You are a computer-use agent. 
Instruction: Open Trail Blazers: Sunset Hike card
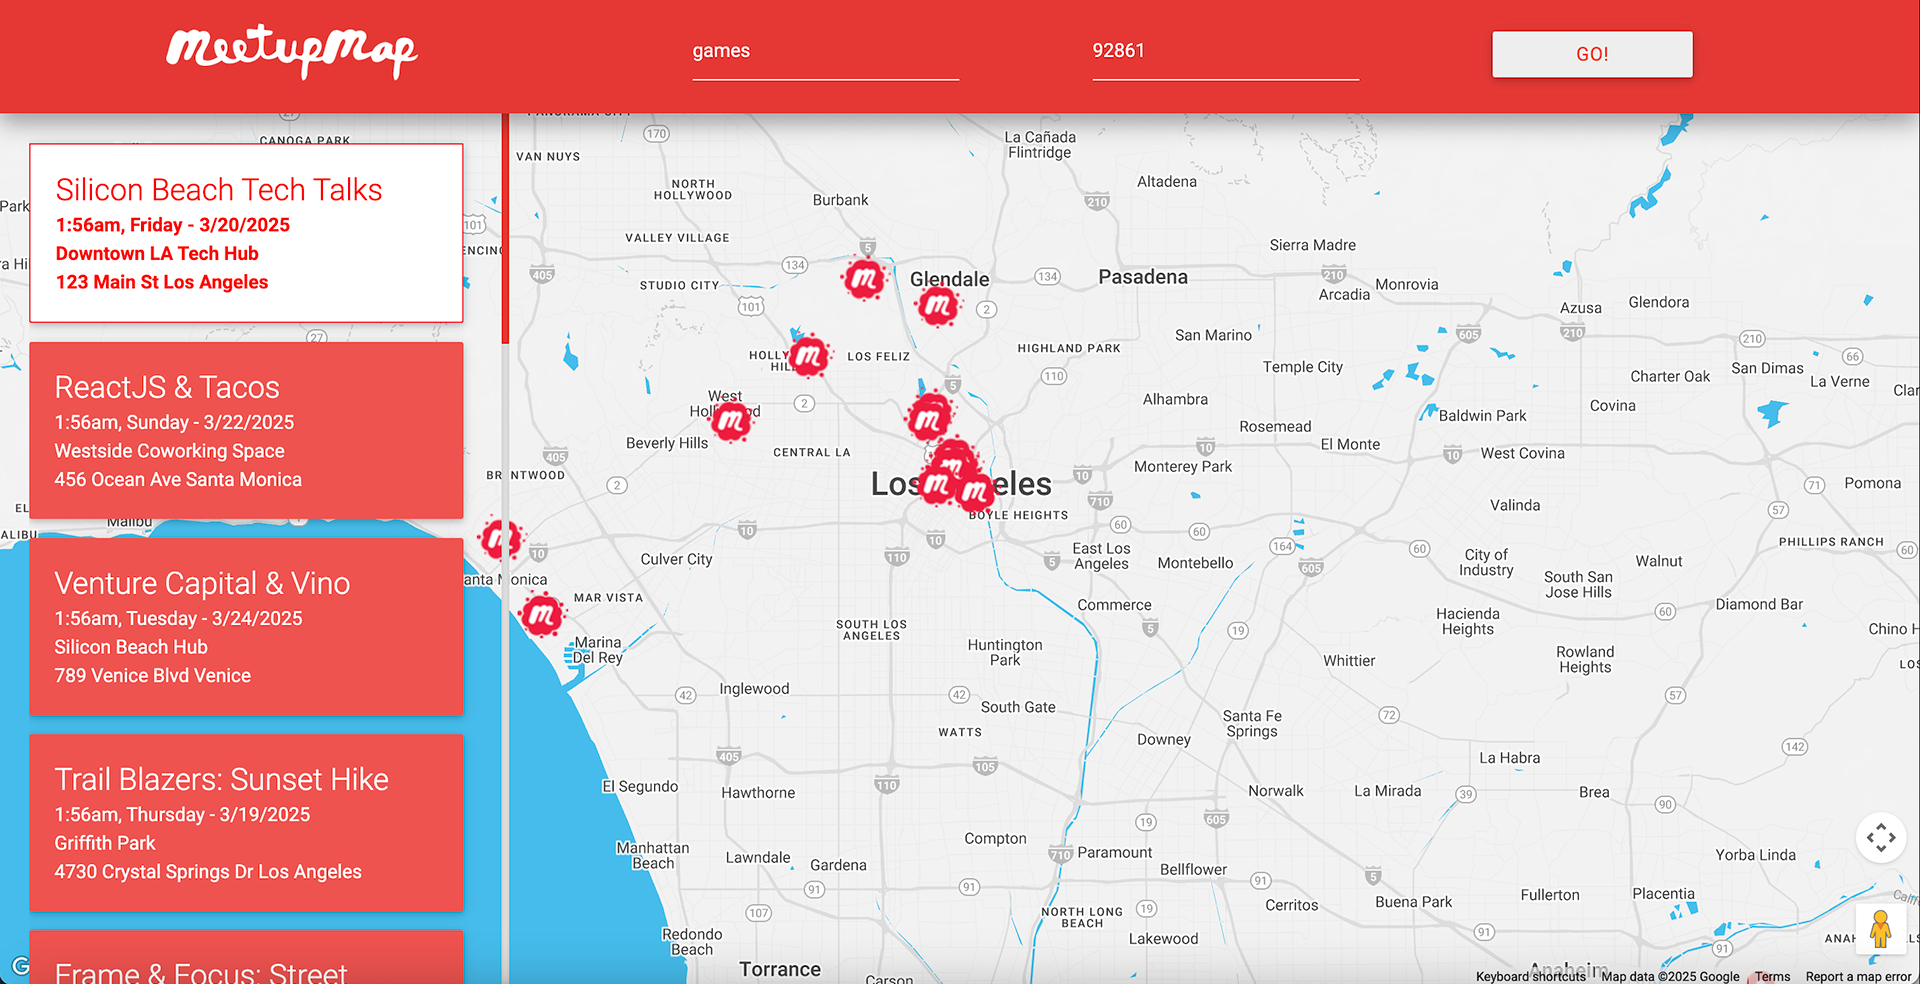[246, 822]
